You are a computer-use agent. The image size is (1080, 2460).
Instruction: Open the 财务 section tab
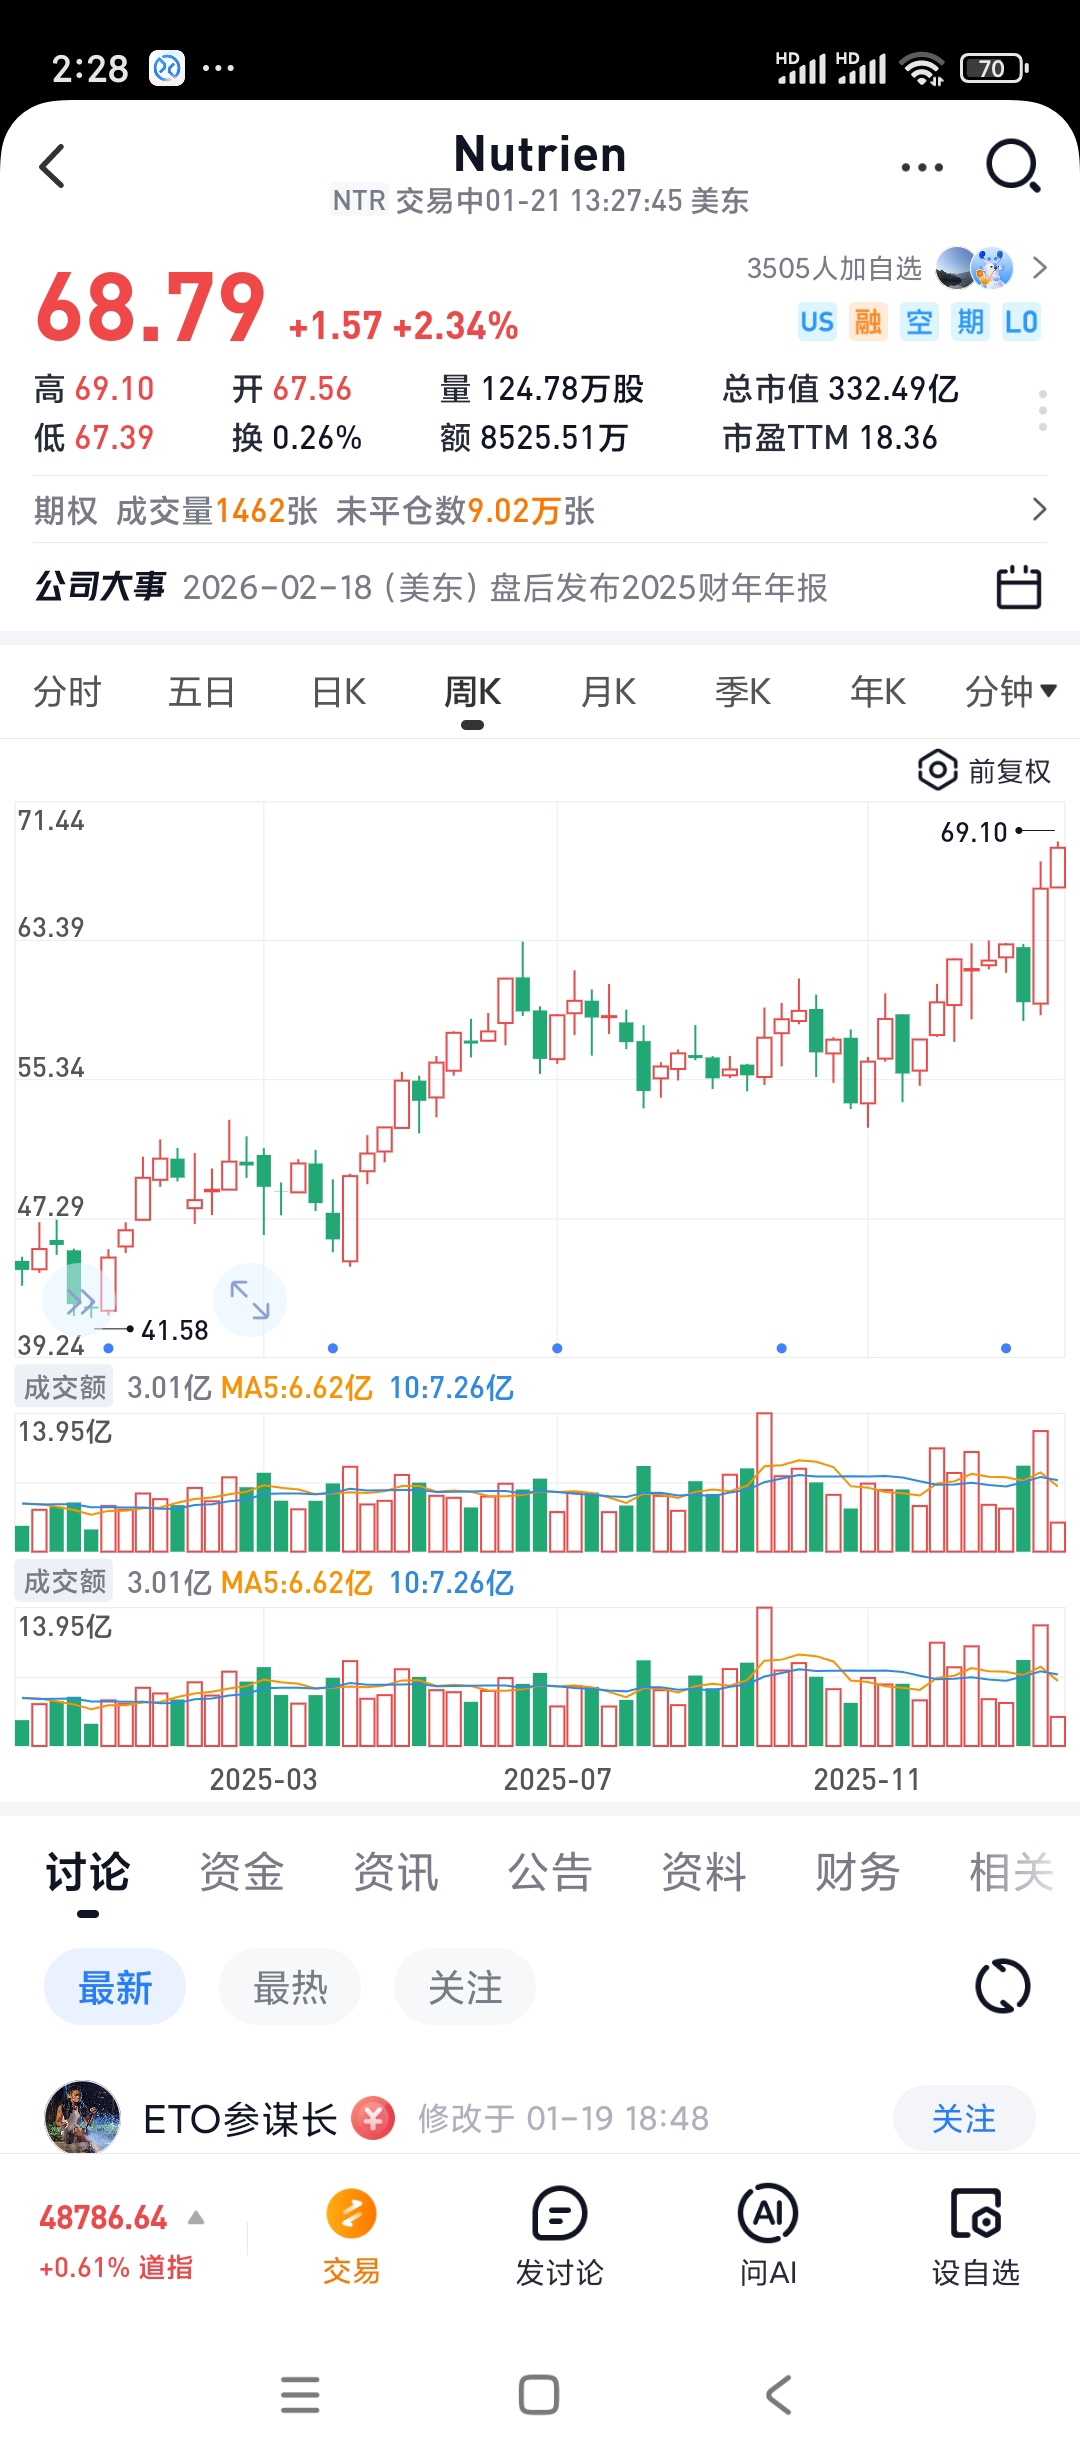[858, 1872]
